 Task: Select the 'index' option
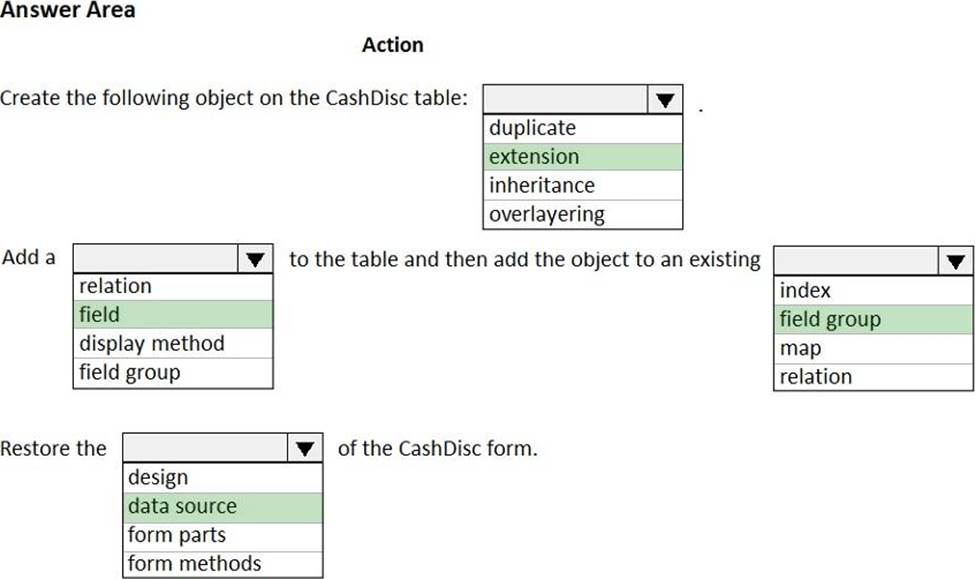873,291
